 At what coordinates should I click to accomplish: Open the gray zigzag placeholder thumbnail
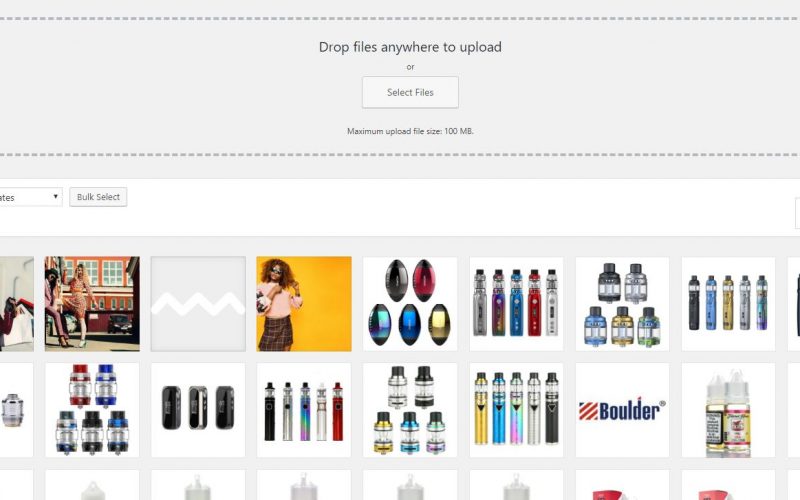pos(198,304)
